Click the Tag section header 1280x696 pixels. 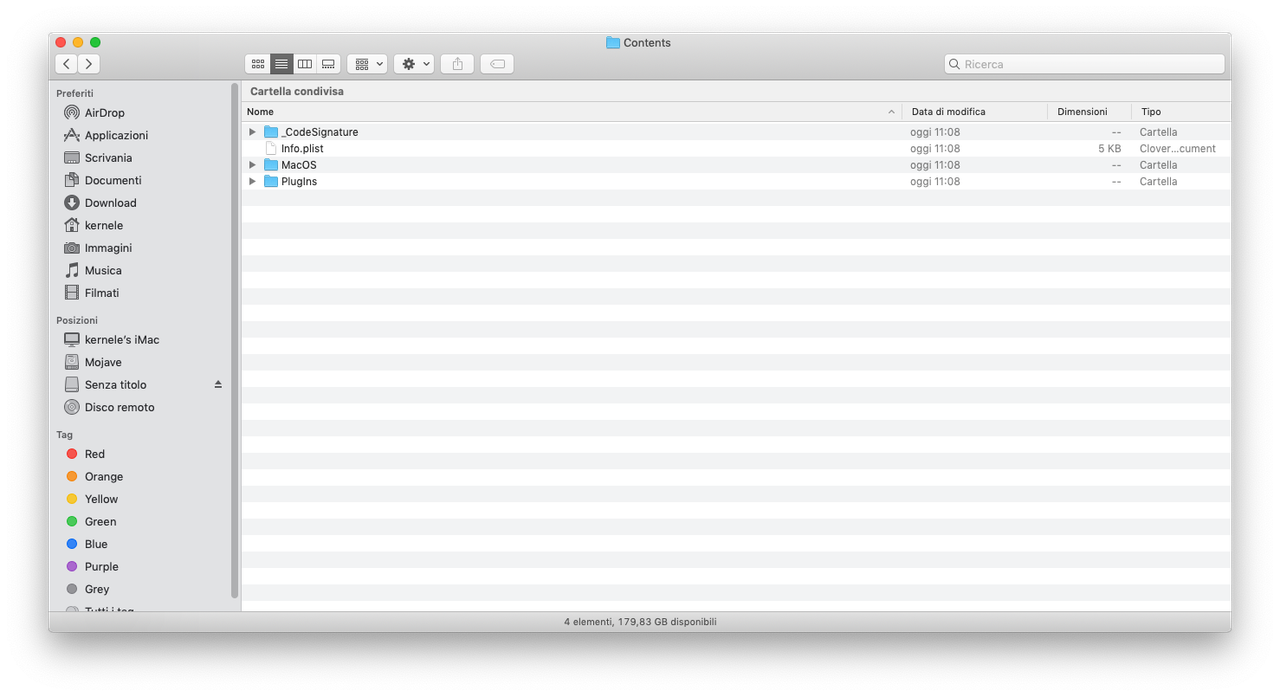point(64,435)
